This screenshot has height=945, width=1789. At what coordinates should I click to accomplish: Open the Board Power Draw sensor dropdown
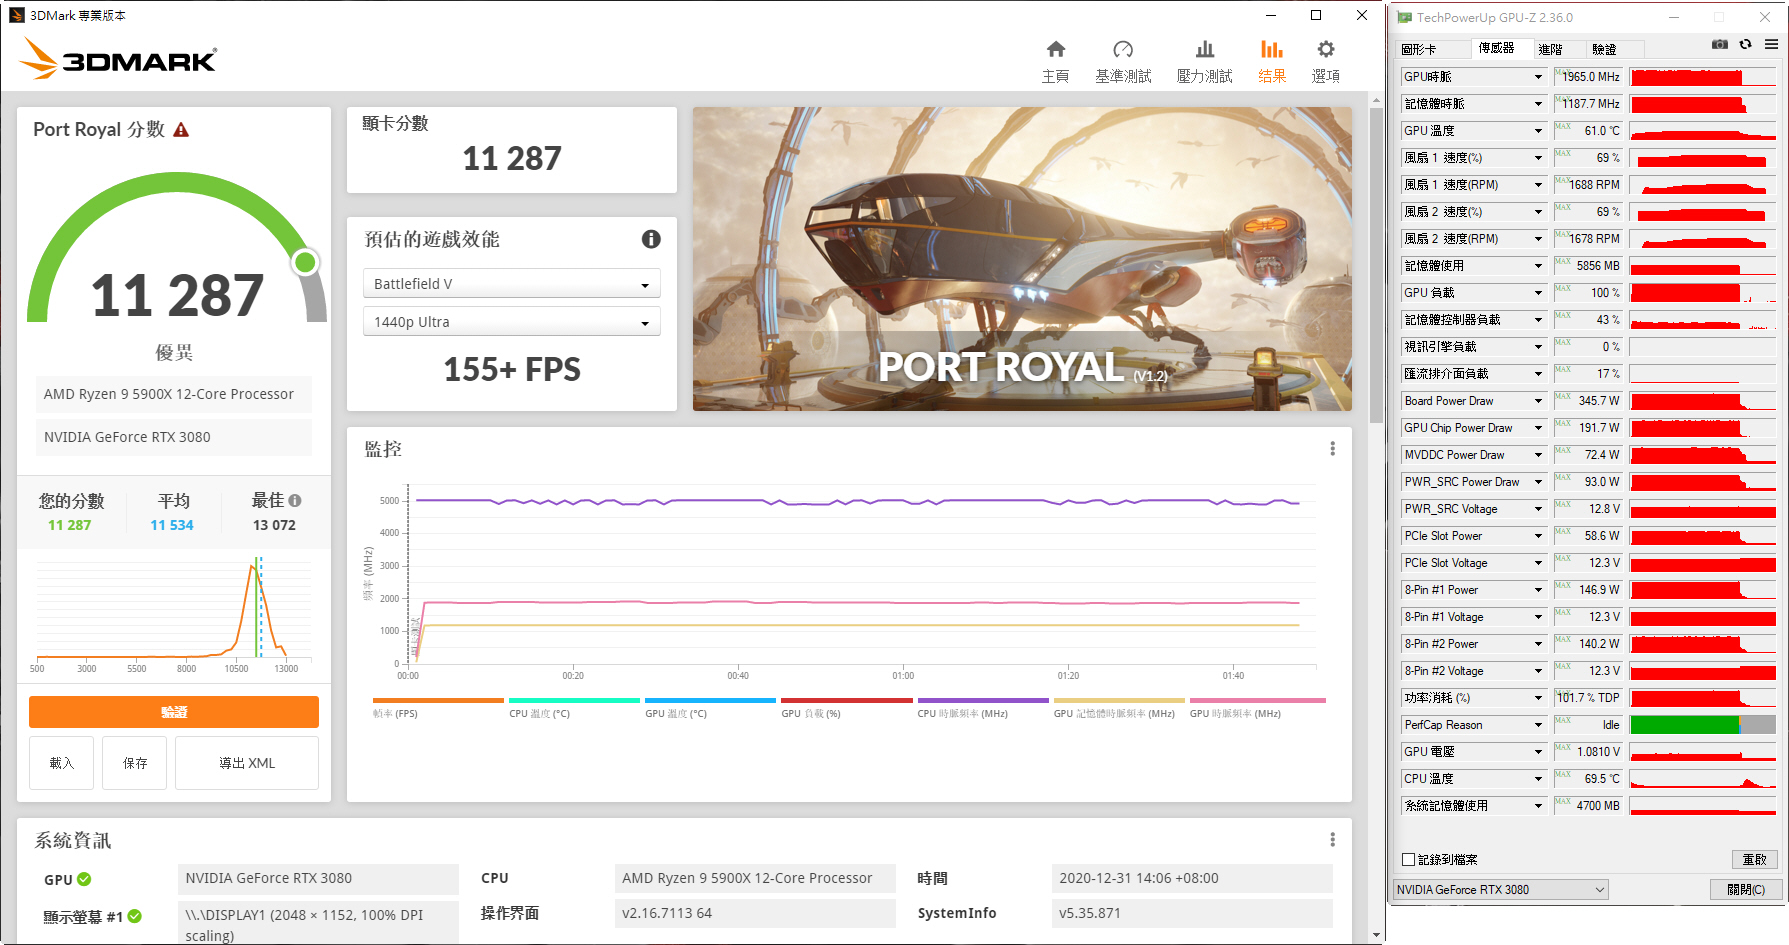[1474, 401]
